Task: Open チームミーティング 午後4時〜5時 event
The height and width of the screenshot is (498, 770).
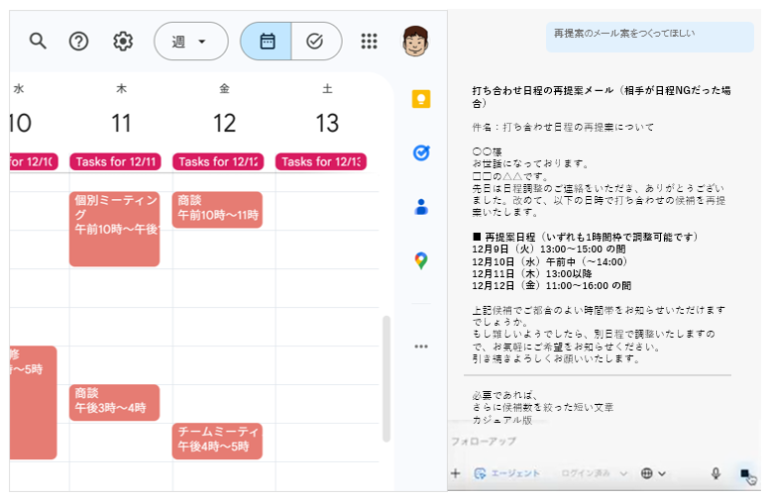Action: [x=217, y=441]
